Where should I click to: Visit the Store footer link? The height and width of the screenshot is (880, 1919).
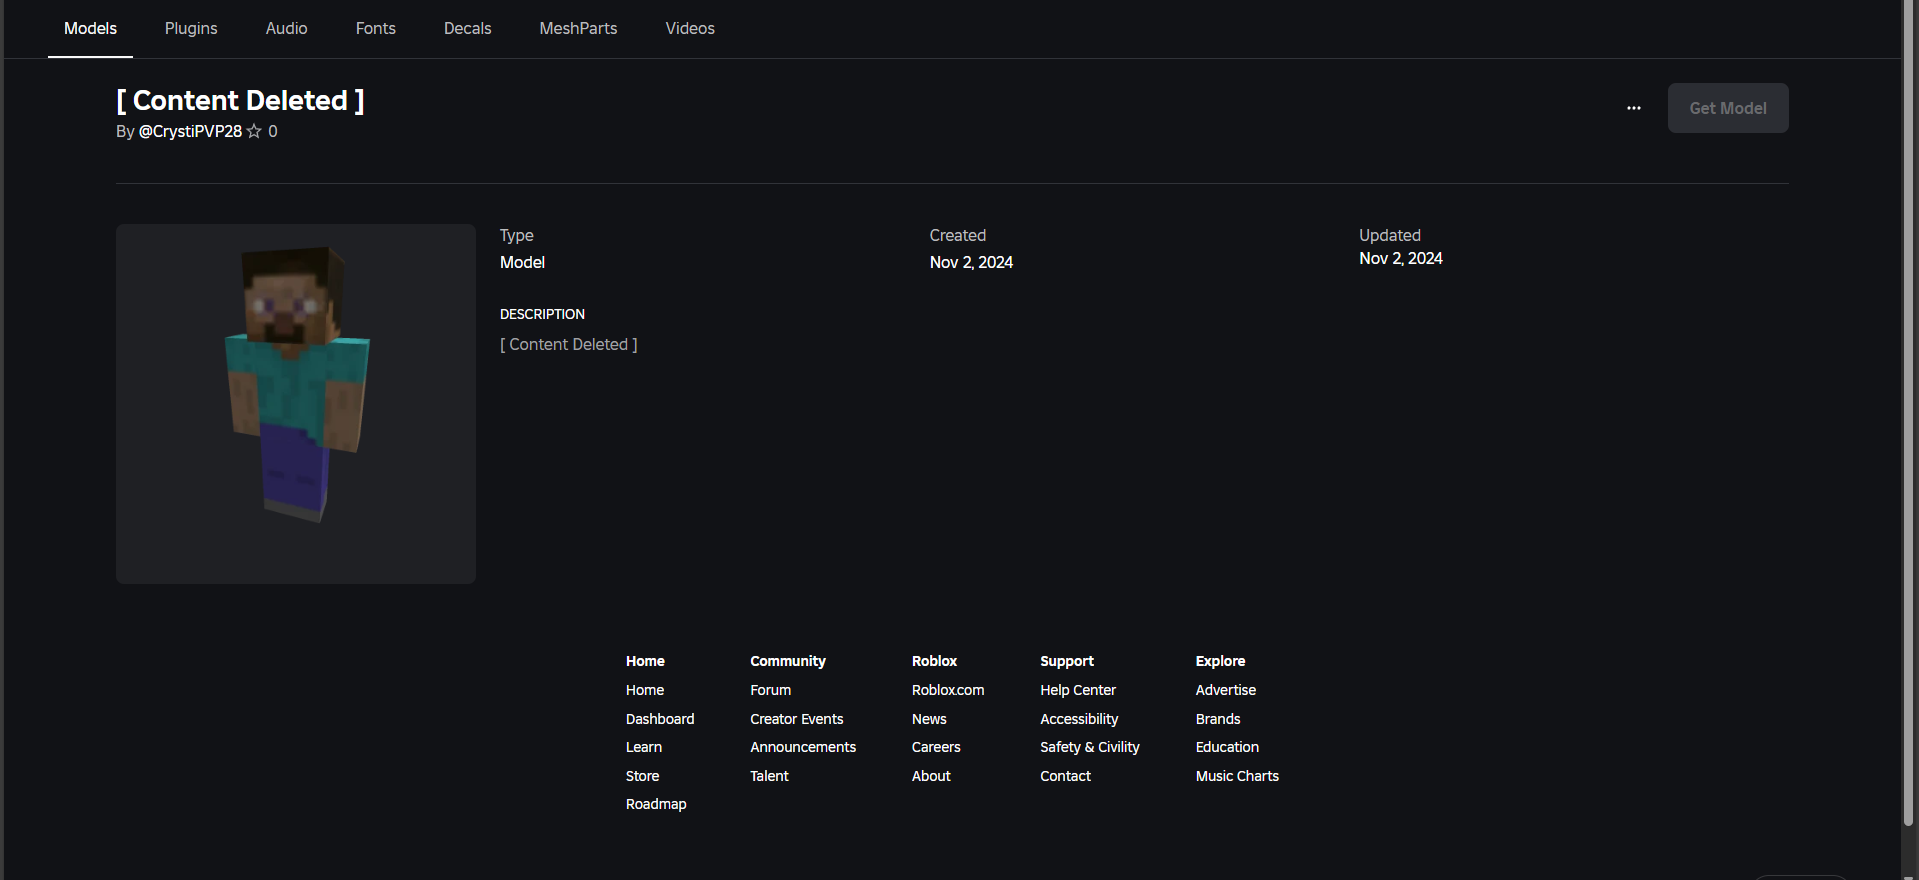tap(643, 776)
